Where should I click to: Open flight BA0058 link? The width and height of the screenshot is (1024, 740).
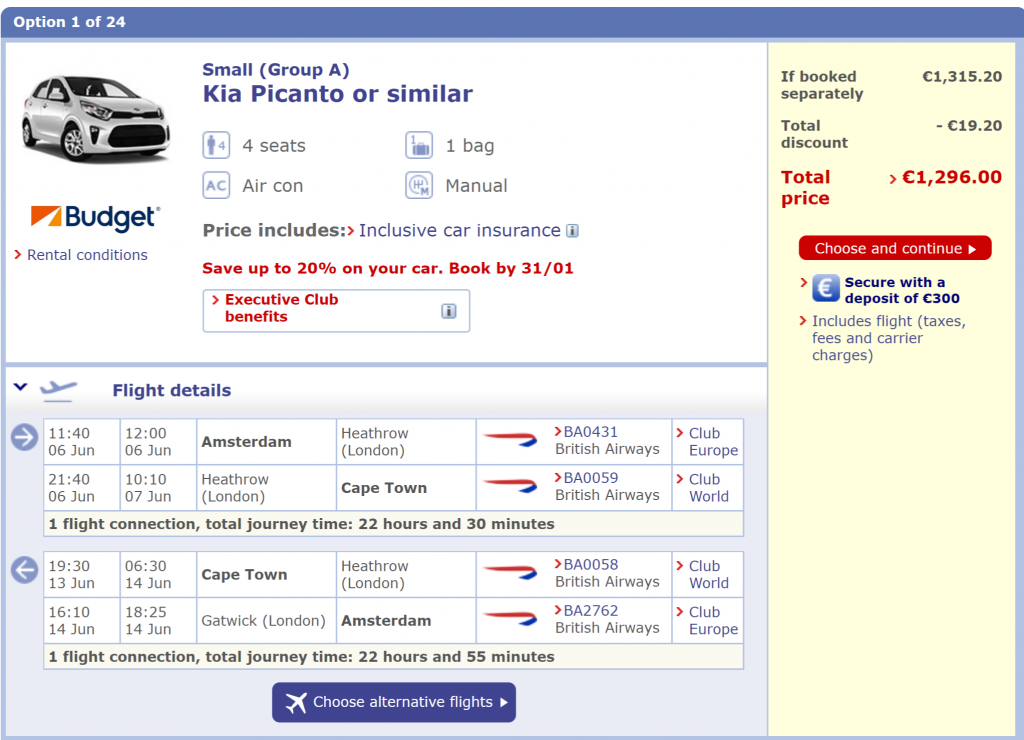click(x=590, y=564)
